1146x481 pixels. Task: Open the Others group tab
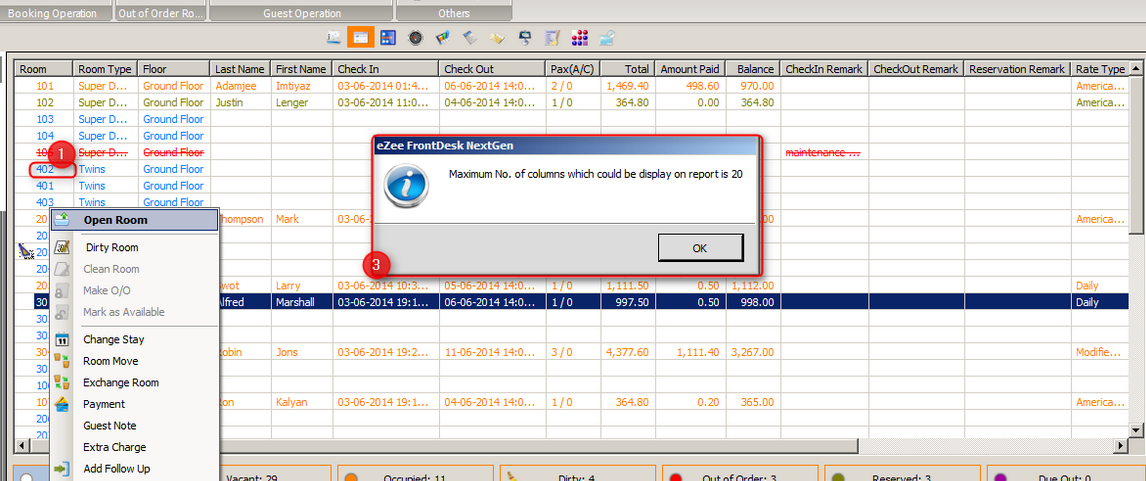coord(454,11)
